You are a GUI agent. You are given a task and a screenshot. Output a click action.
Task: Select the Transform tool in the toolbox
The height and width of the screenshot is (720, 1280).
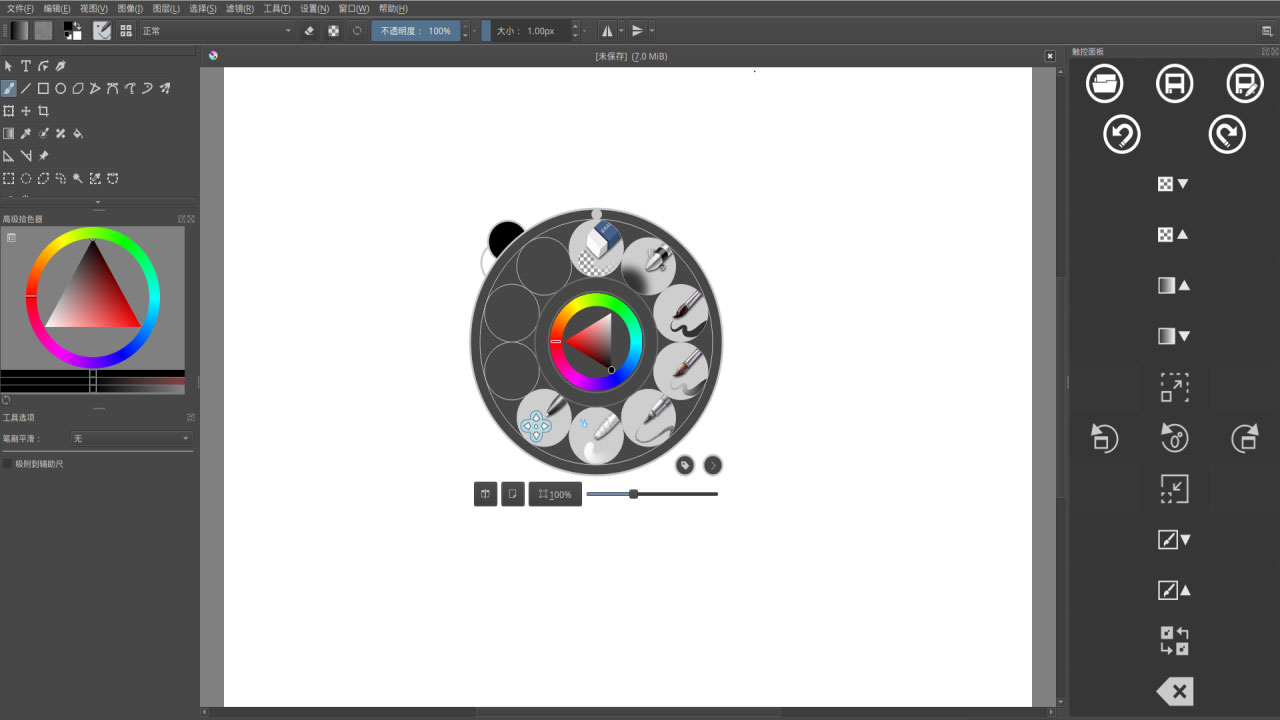(9, 111)
